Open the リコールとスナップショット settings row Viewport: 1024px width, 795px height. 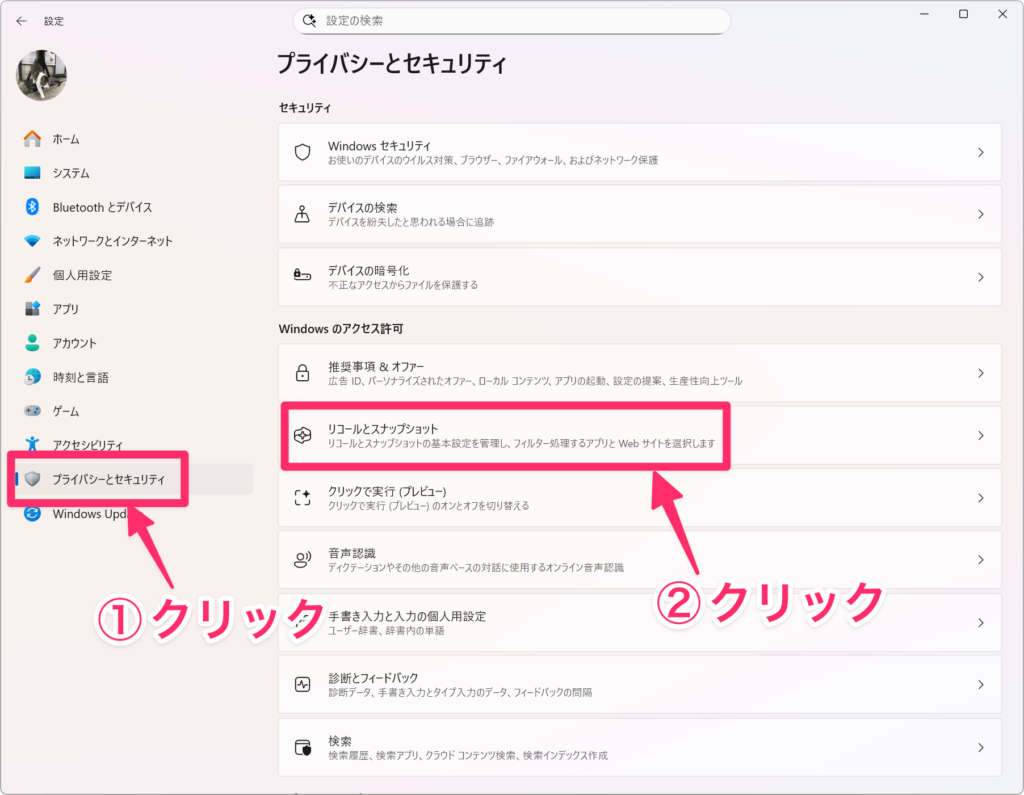pyautogui.click(x=640, y=435)
